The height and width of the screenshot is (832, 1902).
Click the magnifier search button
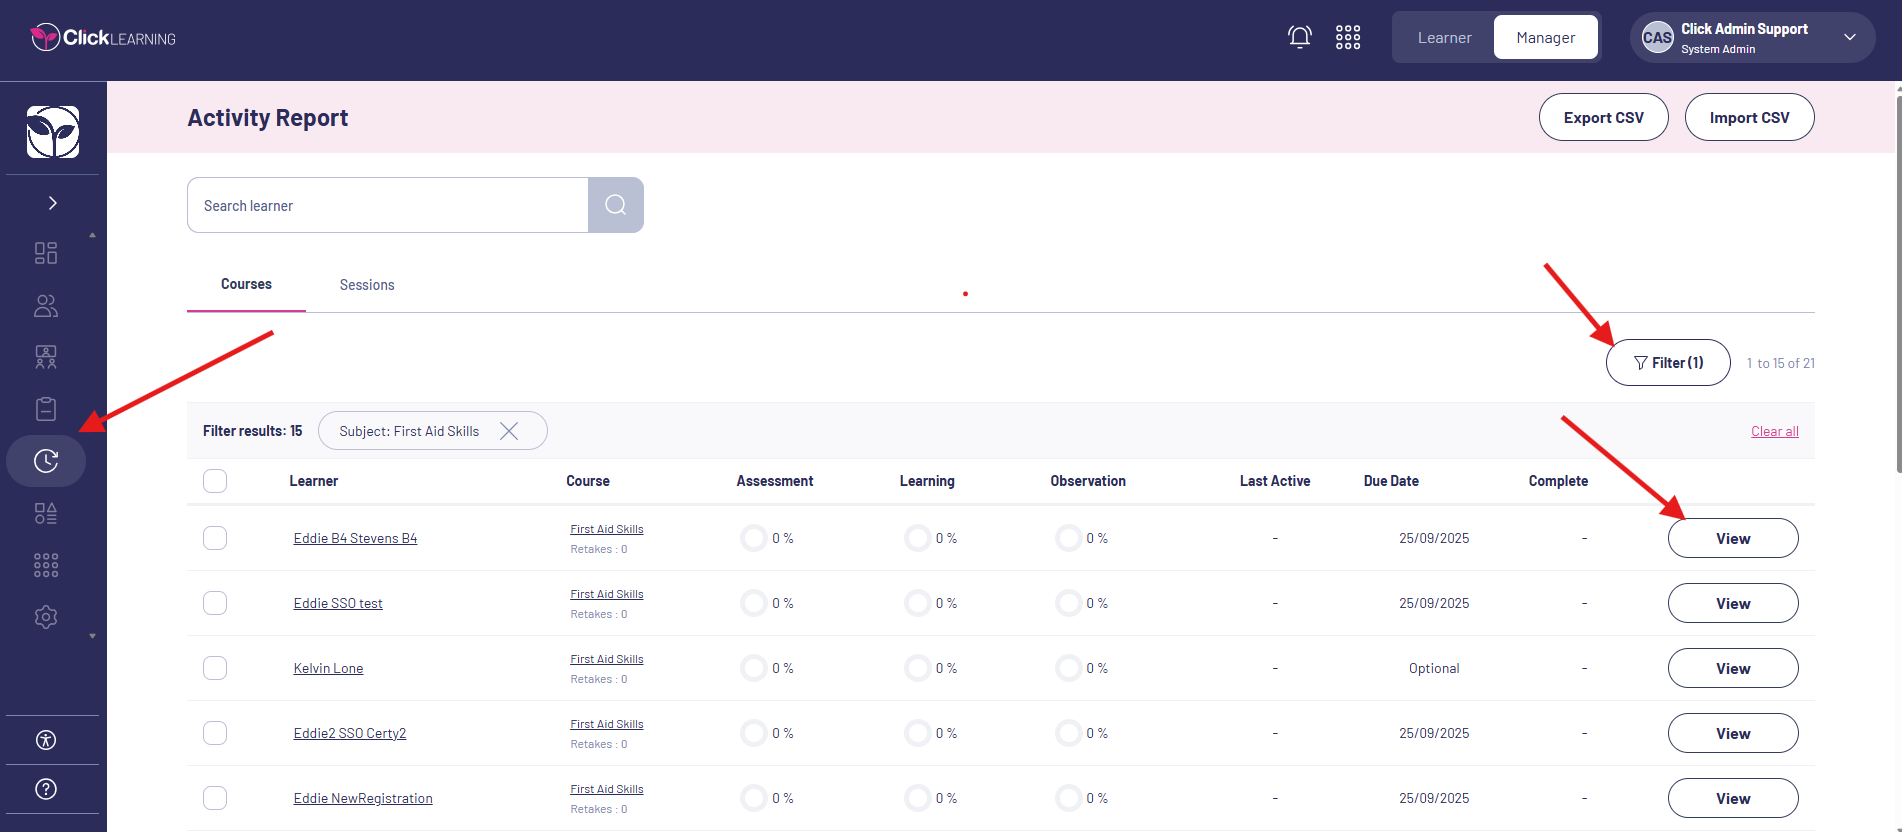pos(615,205)
